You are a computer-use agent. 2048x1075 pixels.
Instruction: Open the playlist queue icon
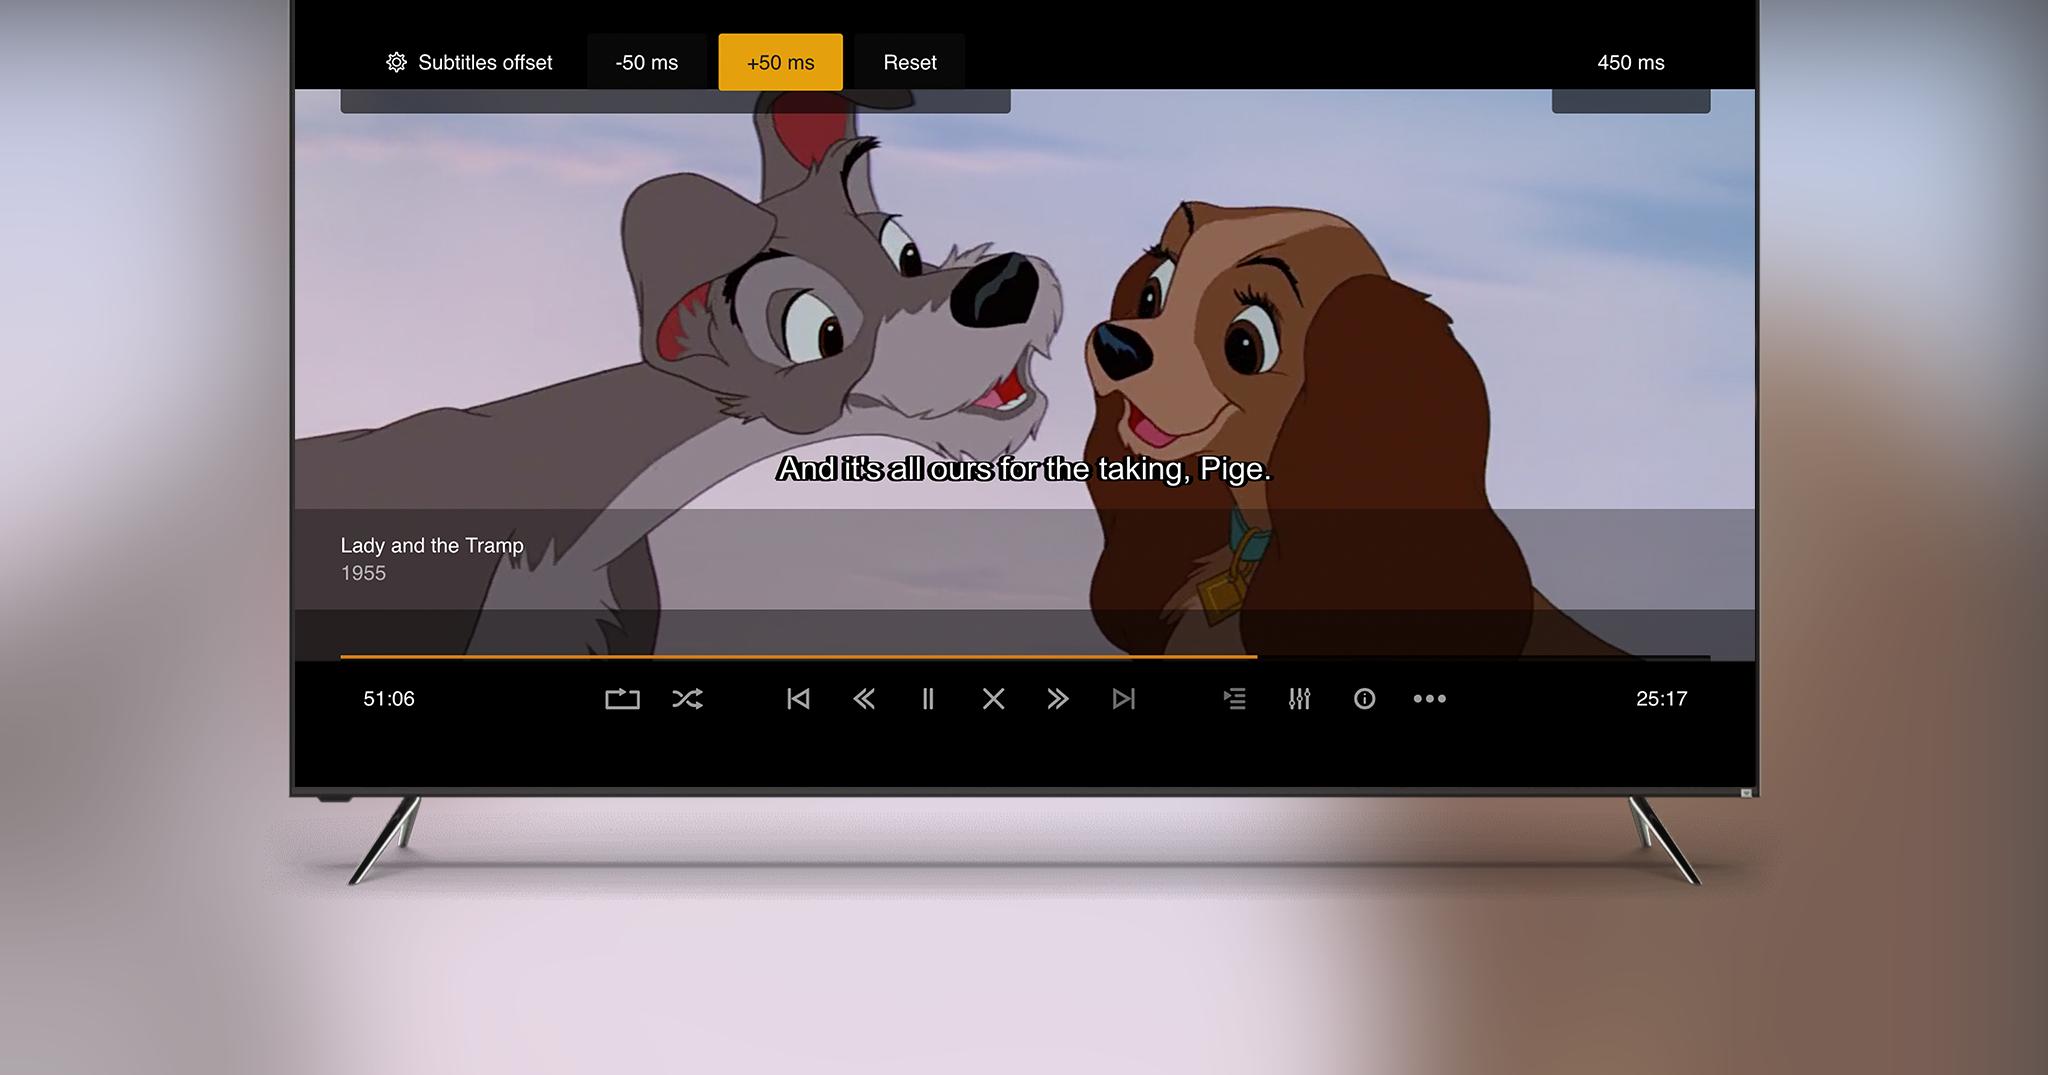click(1235, 699)
